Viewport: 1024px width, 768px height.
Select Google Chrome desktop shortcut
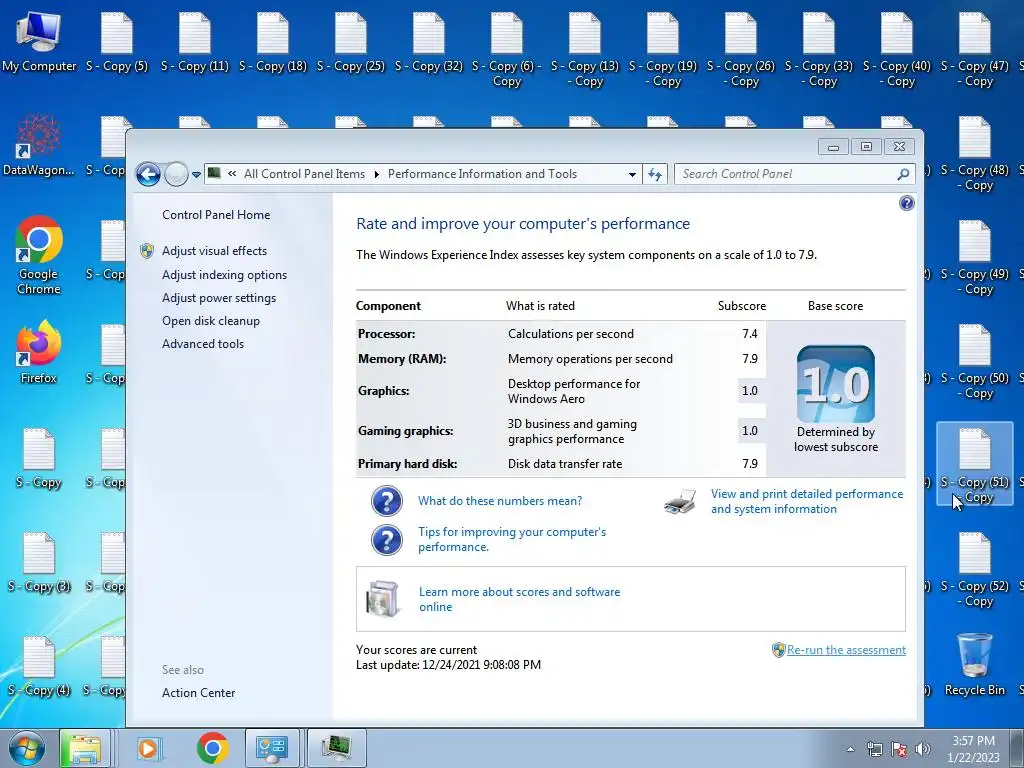tap(39, 255)
